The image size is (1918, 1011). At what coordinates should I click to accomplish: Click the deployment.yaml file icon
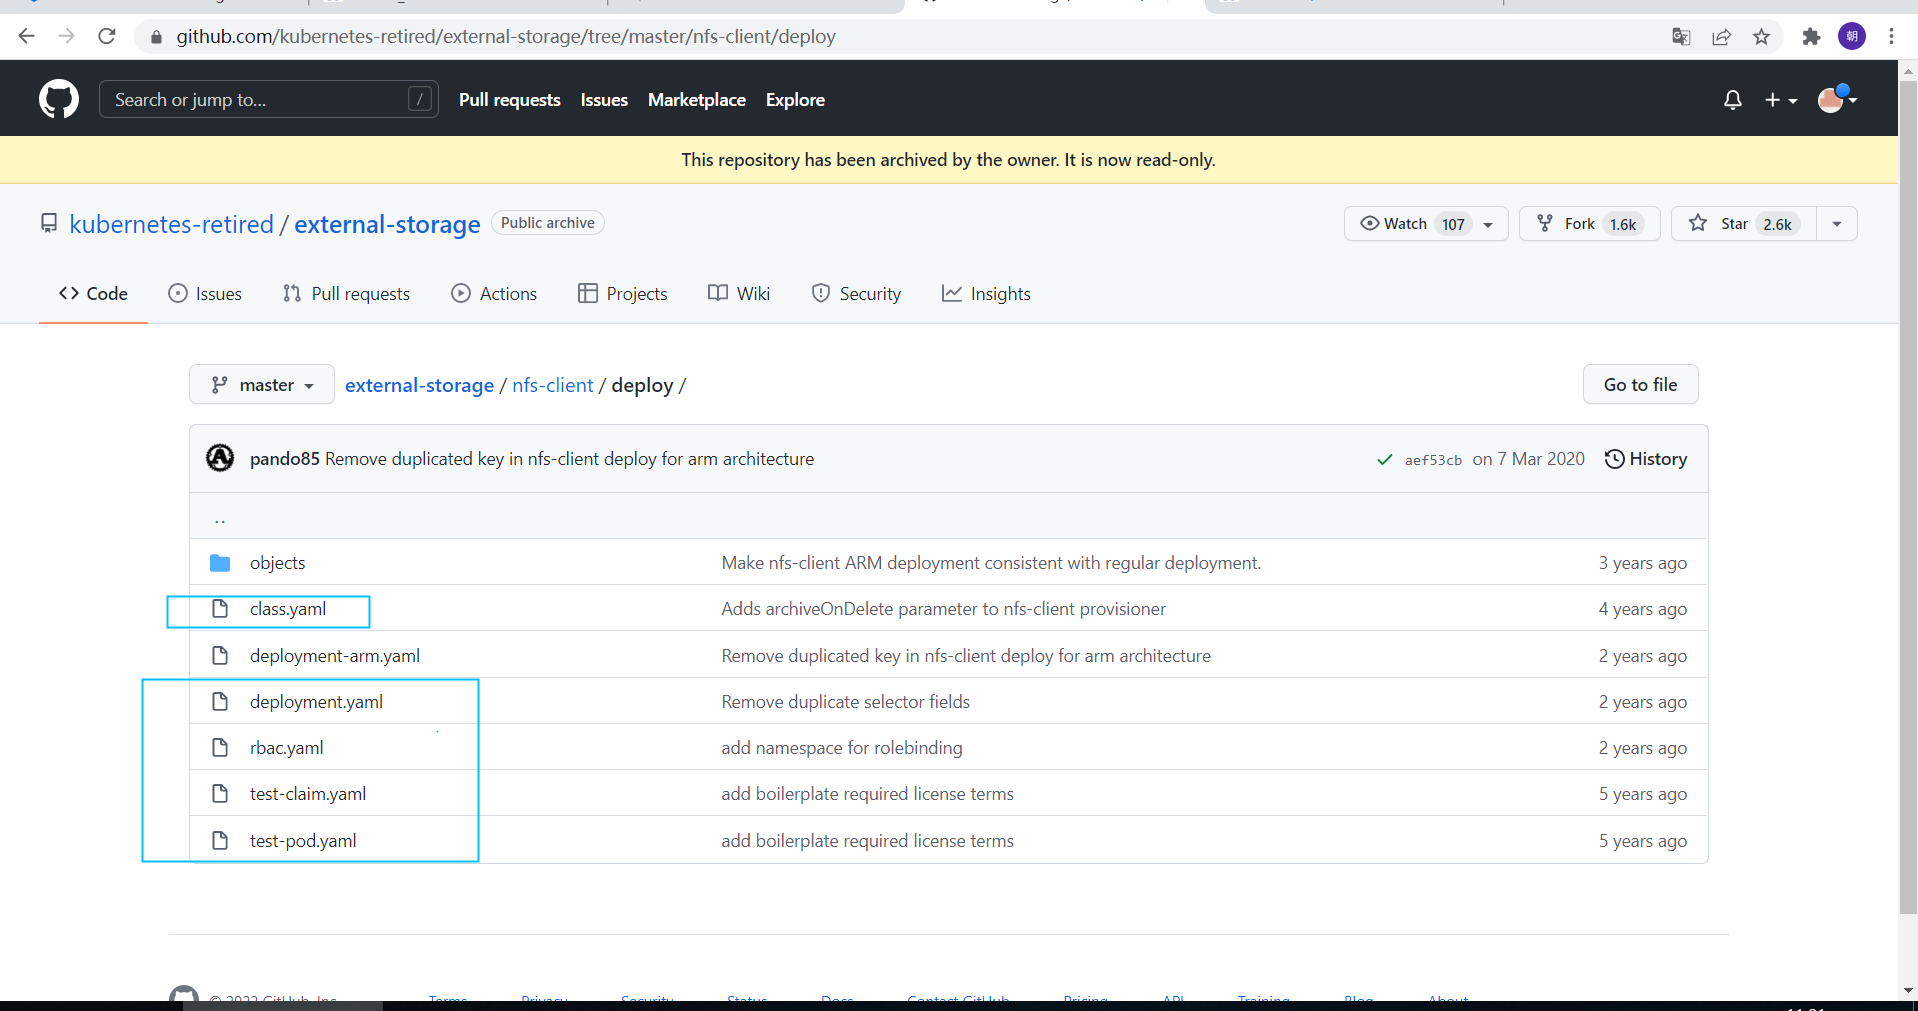click(220, 702)
